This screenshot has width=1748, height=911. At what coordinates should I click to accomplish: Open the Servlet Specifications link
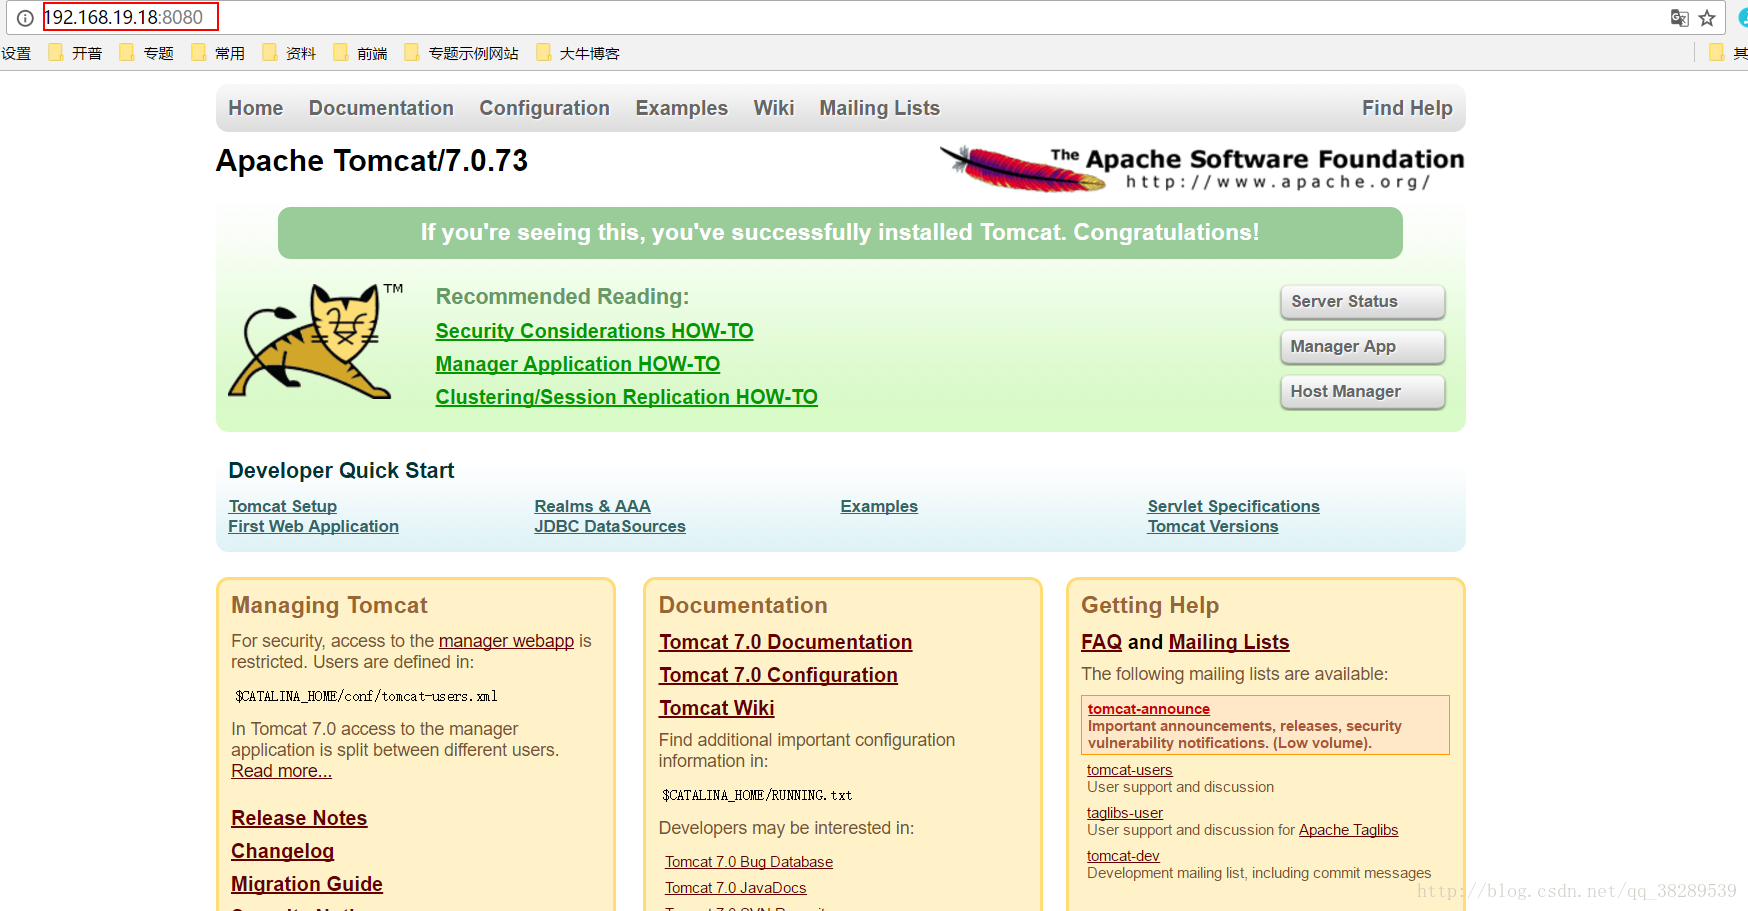pyautogui.click(x=1233, y=506)
